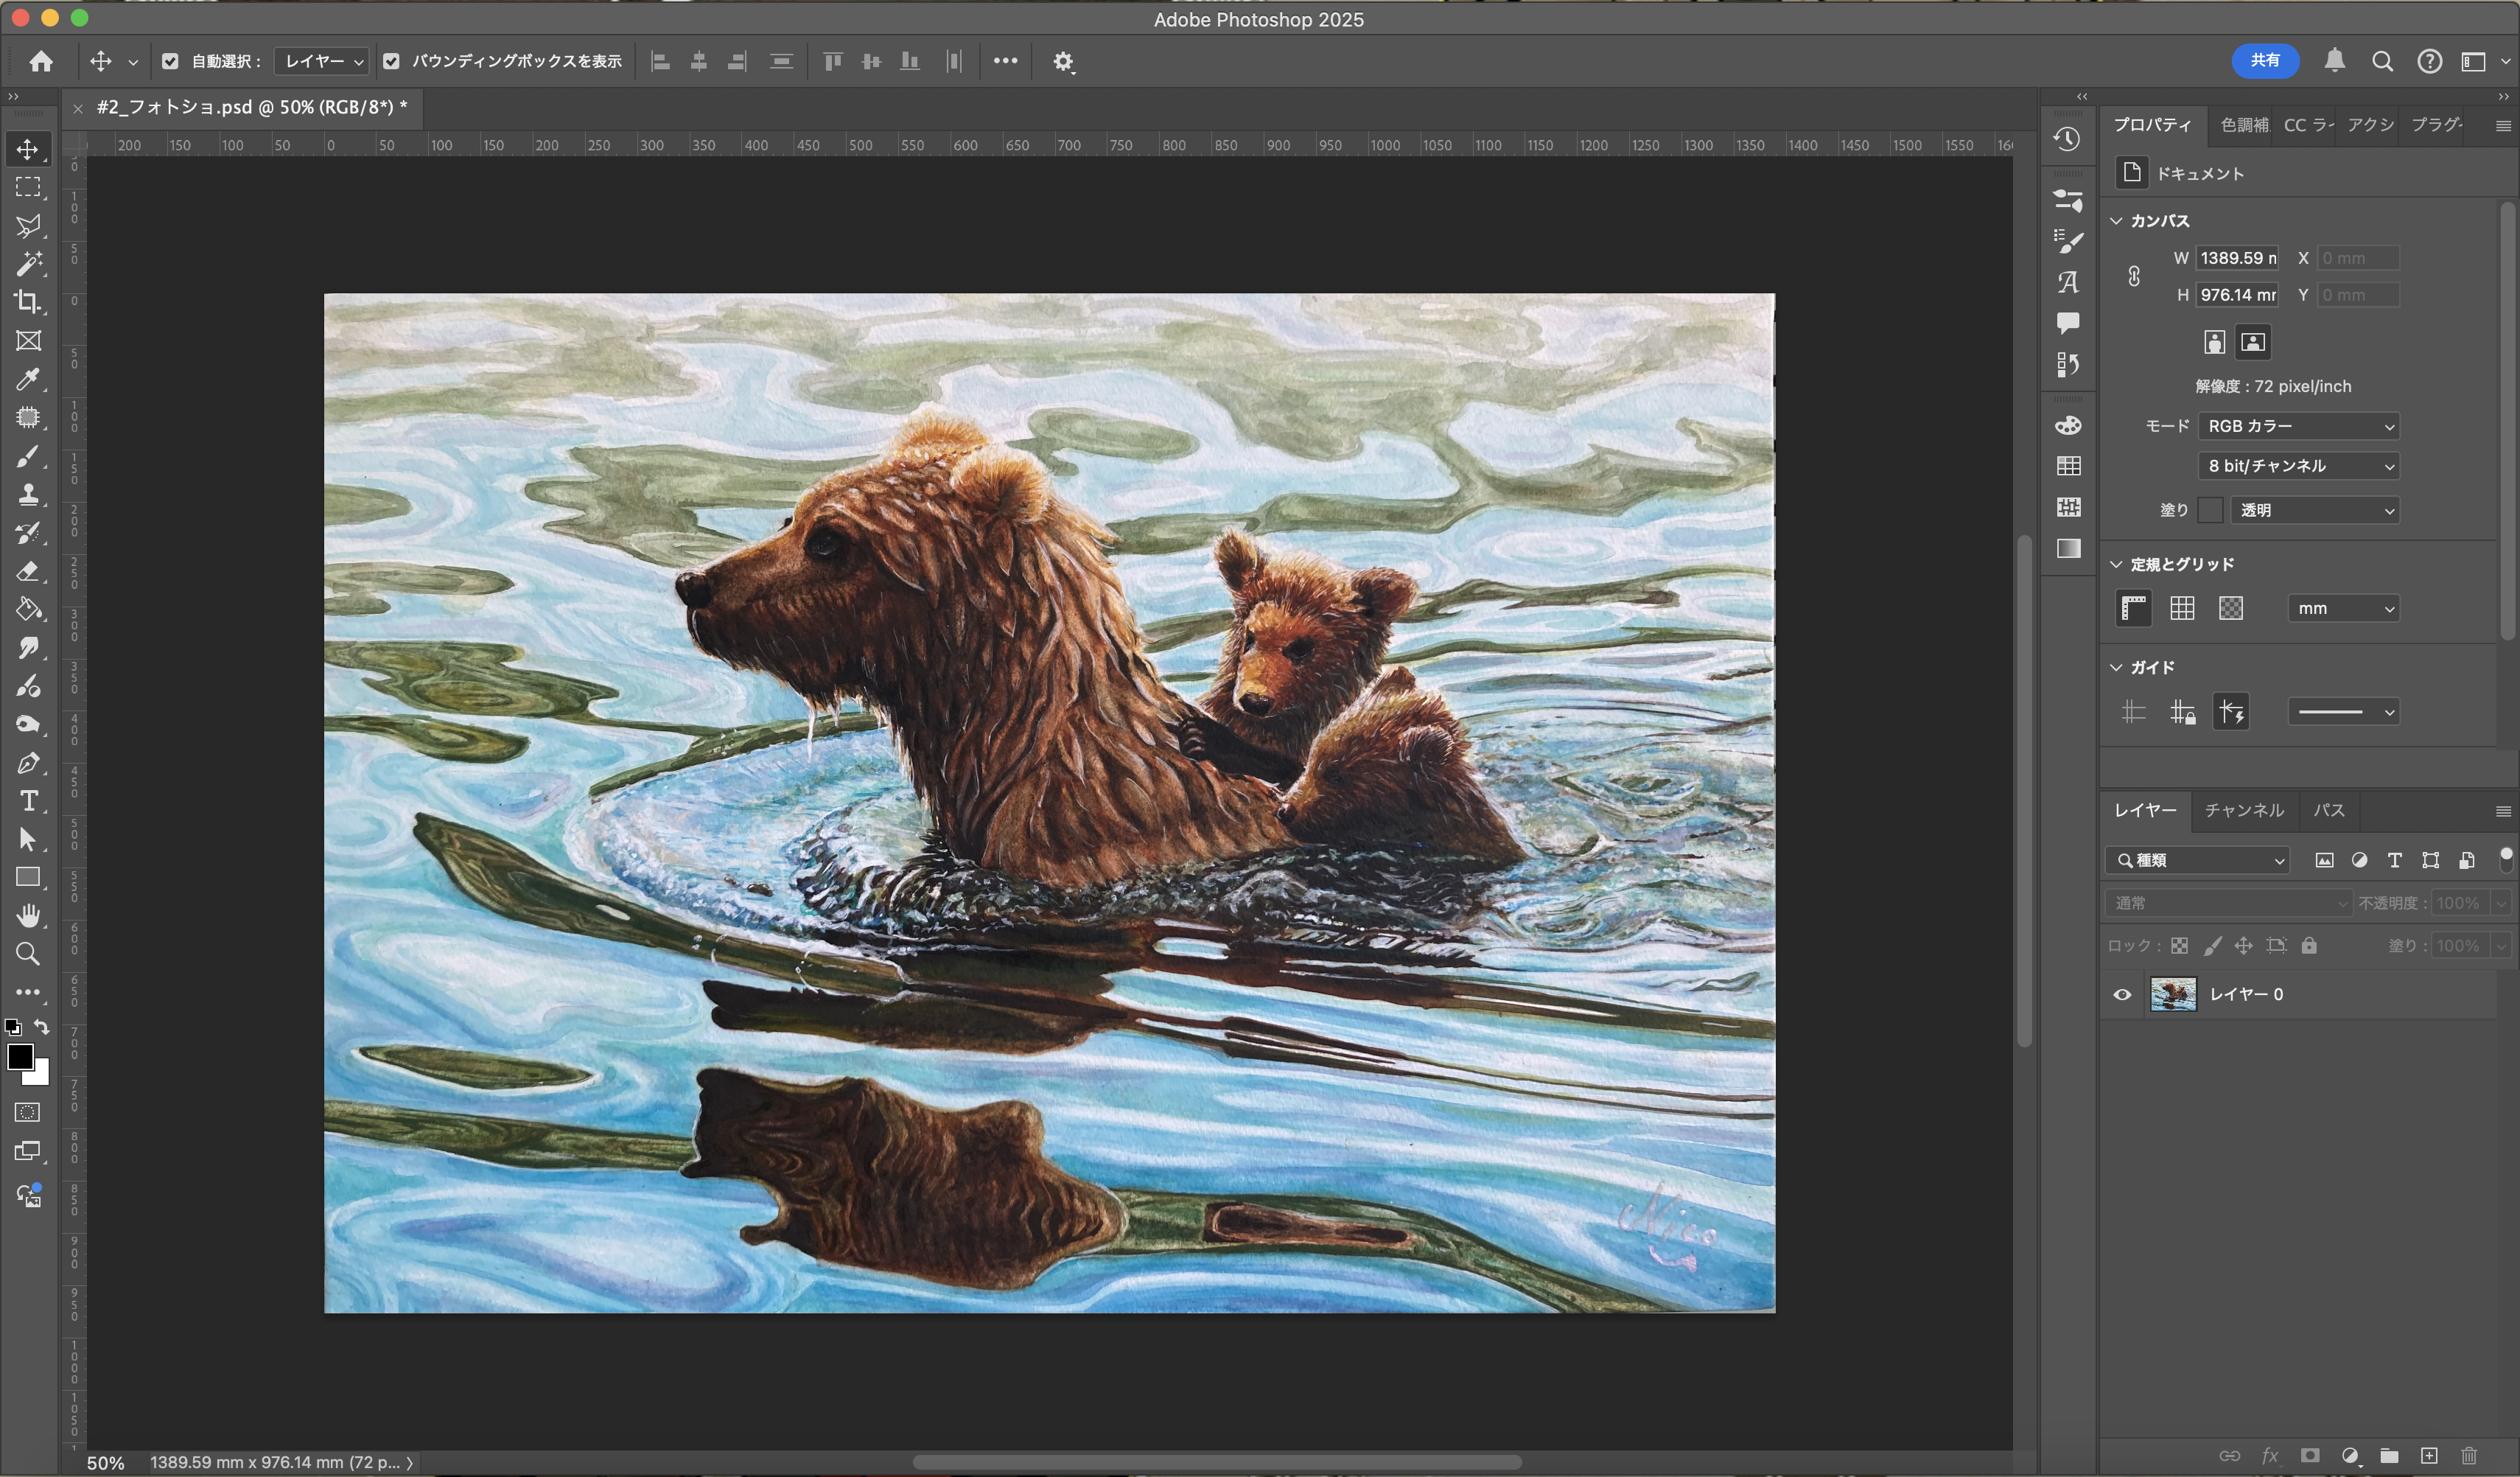Add a layer mask button
The height and width of the screenshot is (1477, 2520).
coord(2309,1455)
